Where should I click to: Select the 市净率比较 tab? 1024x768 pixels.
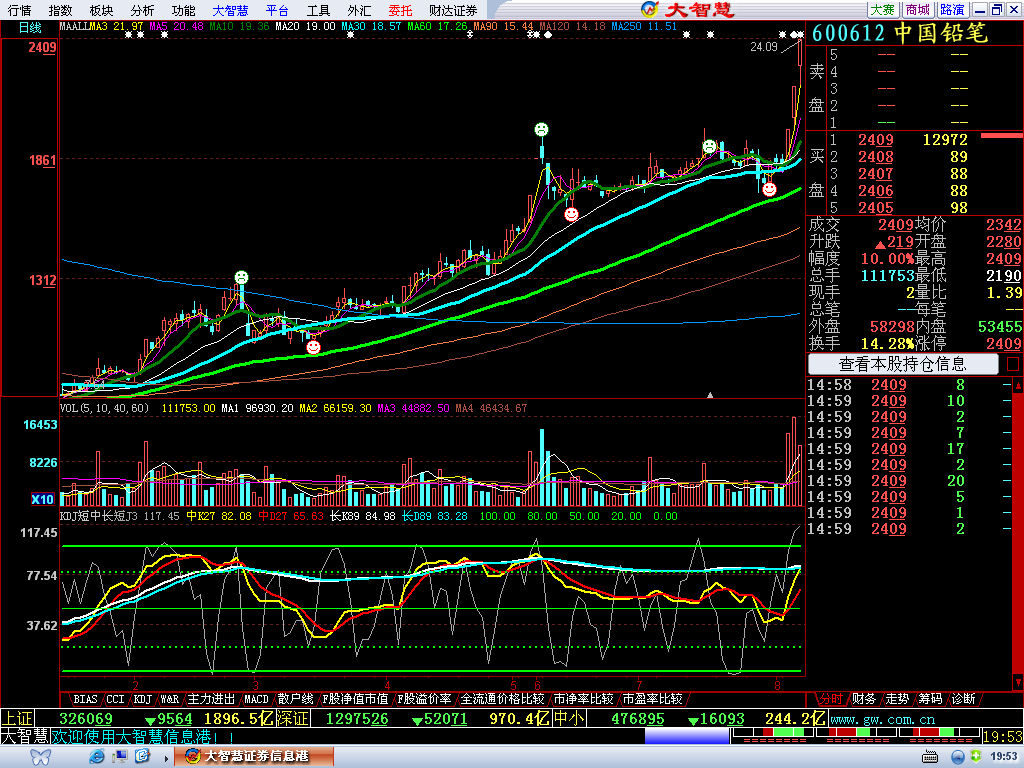(x=583, y=699)
